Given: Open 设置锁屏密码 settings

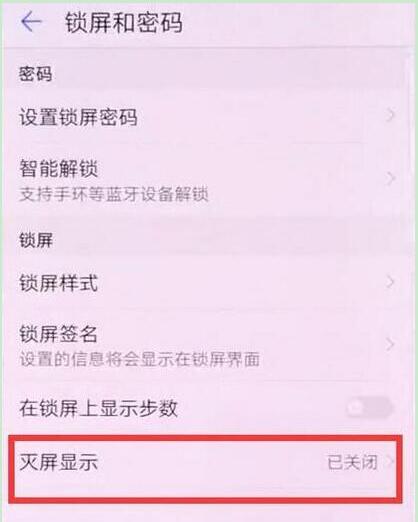Looking at the screenshot, I should 209,117.
